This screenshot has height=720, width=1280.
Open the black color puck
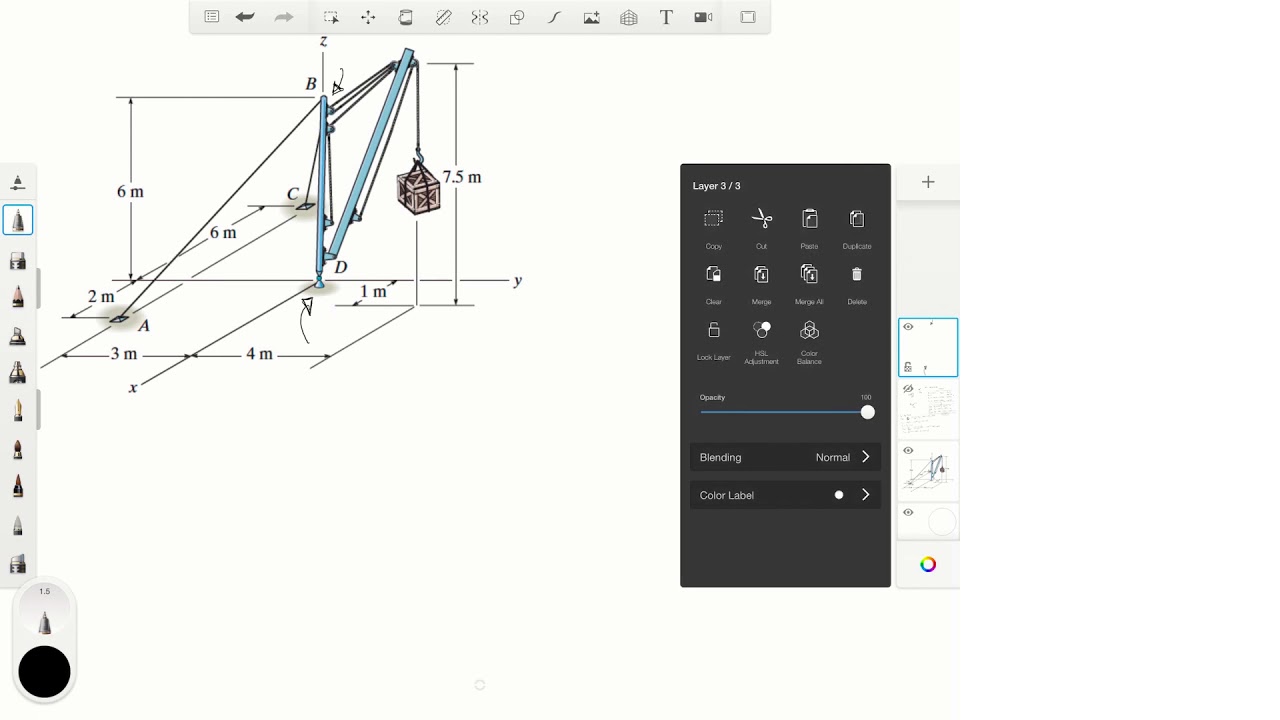click(44, 671)
